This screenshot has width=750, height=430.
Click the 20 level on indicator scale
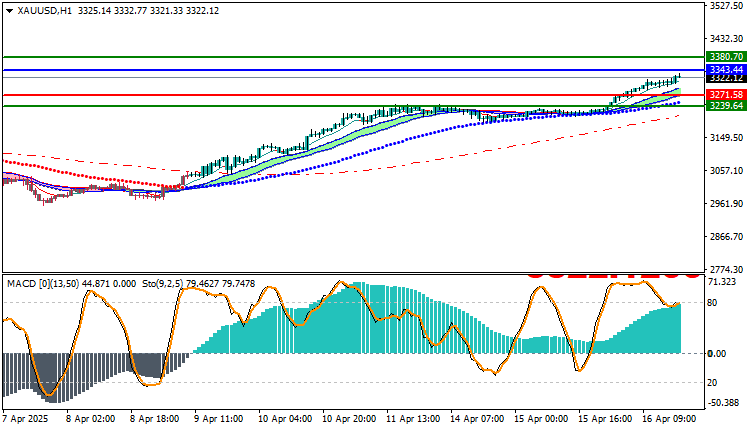(x=712, y=383)
